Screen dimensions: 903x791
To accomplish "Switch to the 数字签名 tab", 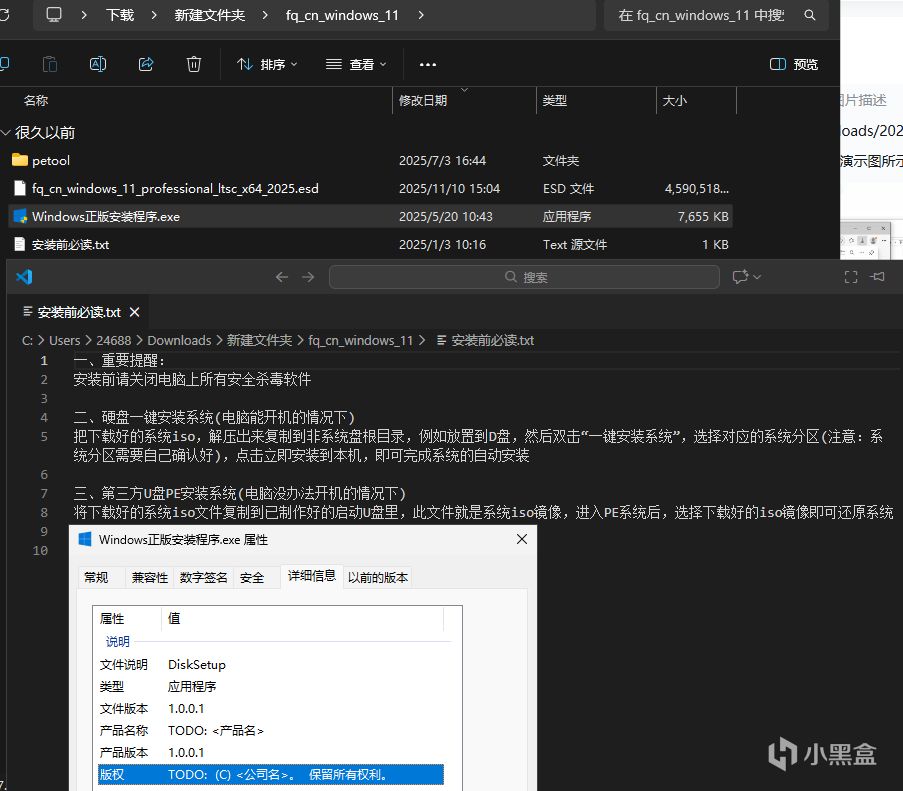I will [x=203, y=577].
